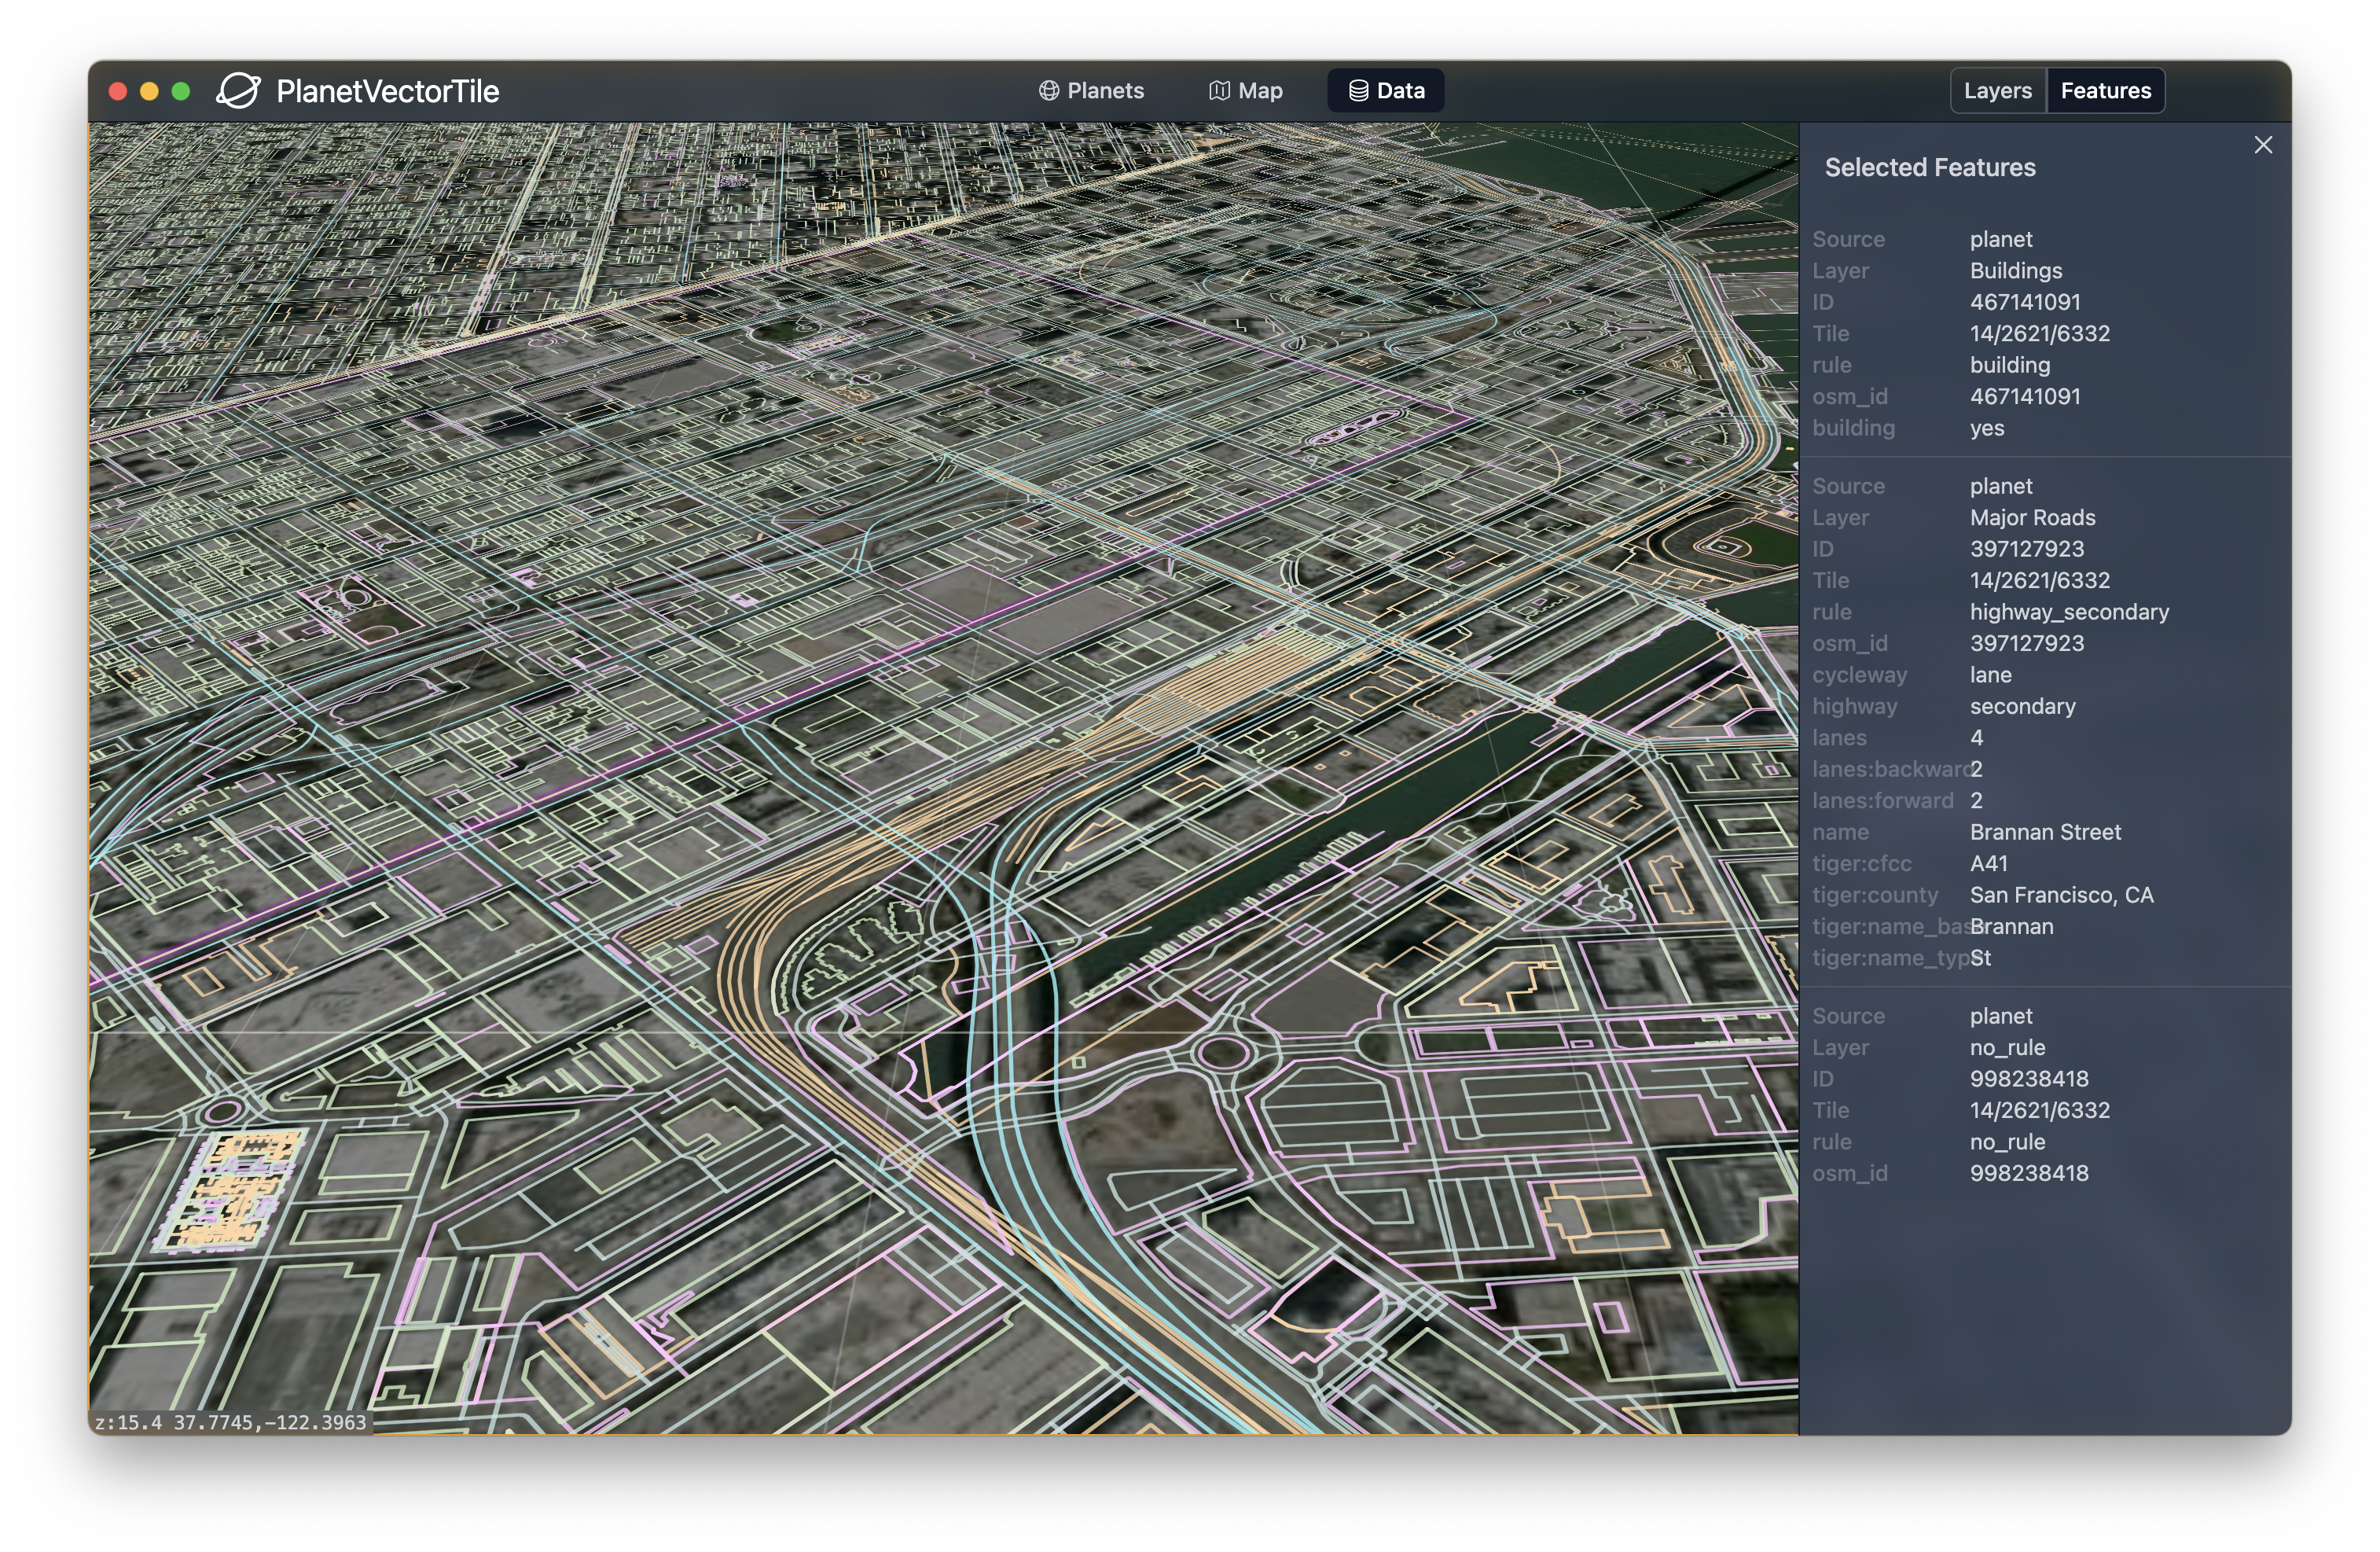Image resolution: width=2380 pixels, height=1552 pixels.
Task: Toggle the Features panel view
Action: pos(2105,91)
